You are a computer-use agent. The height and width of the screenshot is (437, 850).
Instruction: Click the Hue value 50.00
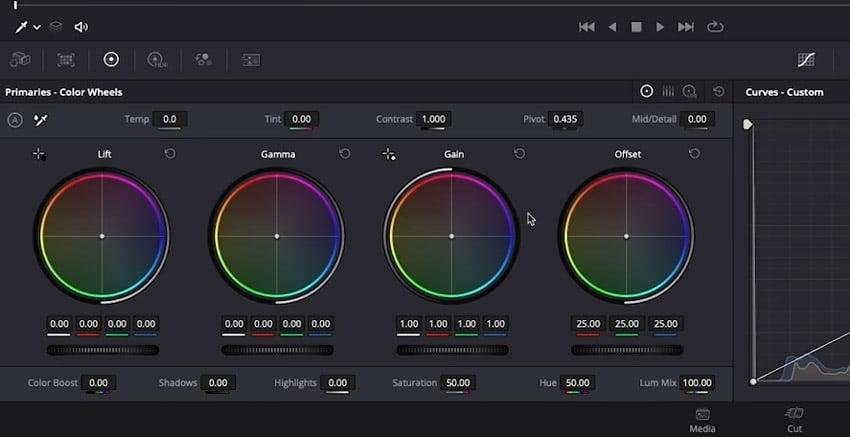578,383
